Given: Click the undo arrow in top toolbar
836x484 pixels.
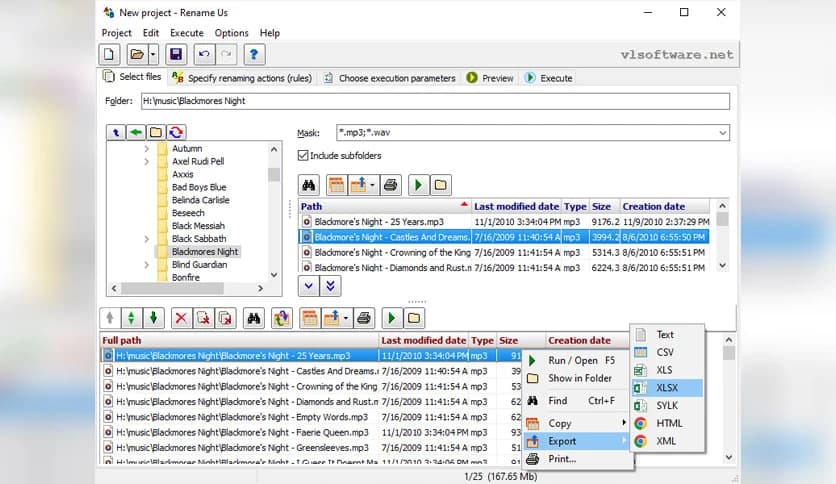Looking at the screenshot, I should (x=205, y=54).
